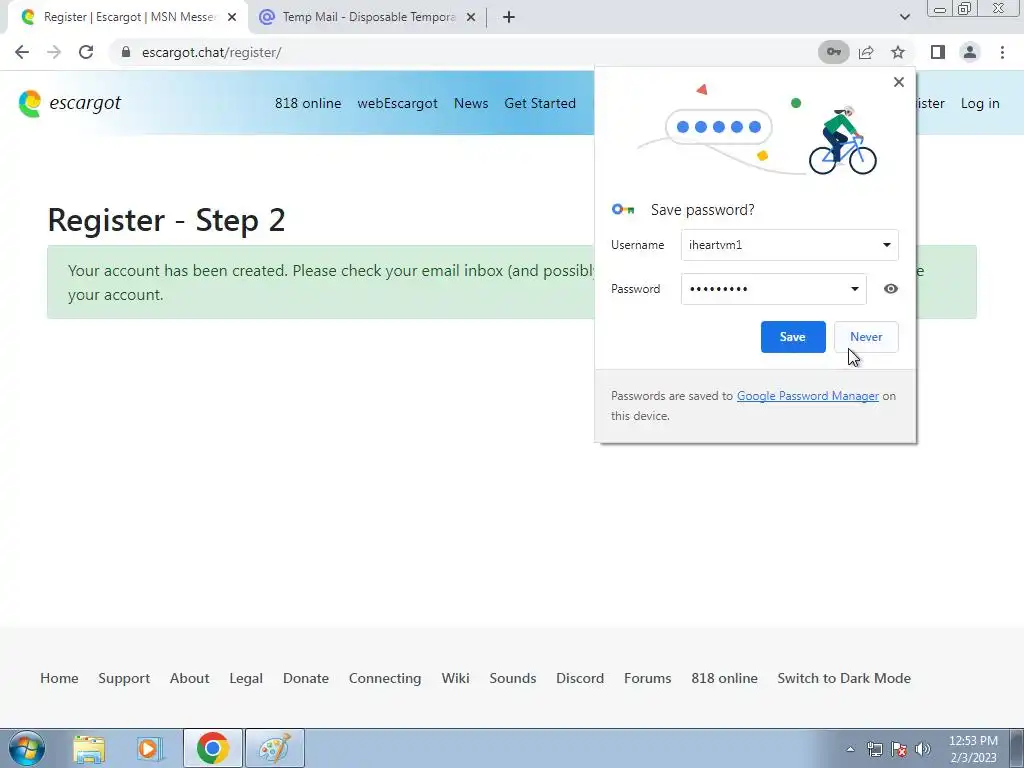
Task: Click the Username field showing iheartvm1
Action: 790,245
